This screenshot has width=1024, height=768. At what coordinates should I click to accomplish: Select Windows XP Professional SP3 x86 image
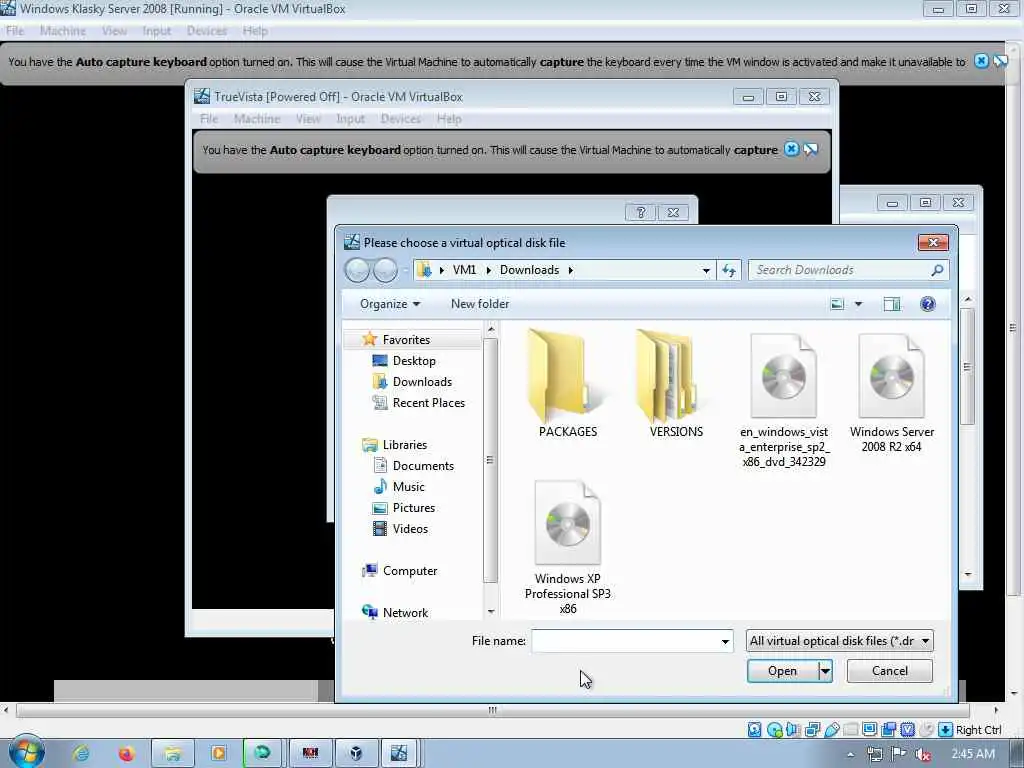pos(568,547)
